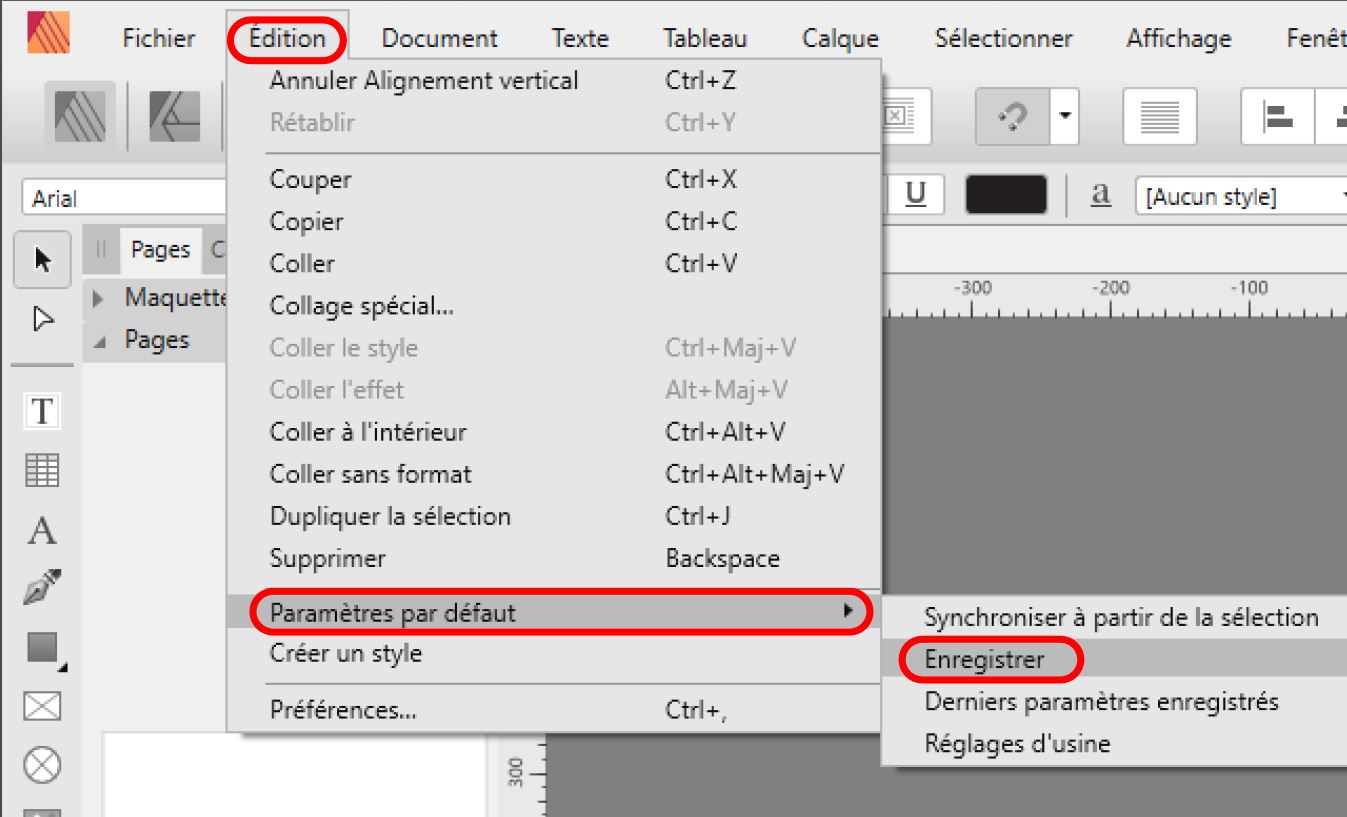
Task: Open the Sélectionner menu
Action: pos(1003,39)
